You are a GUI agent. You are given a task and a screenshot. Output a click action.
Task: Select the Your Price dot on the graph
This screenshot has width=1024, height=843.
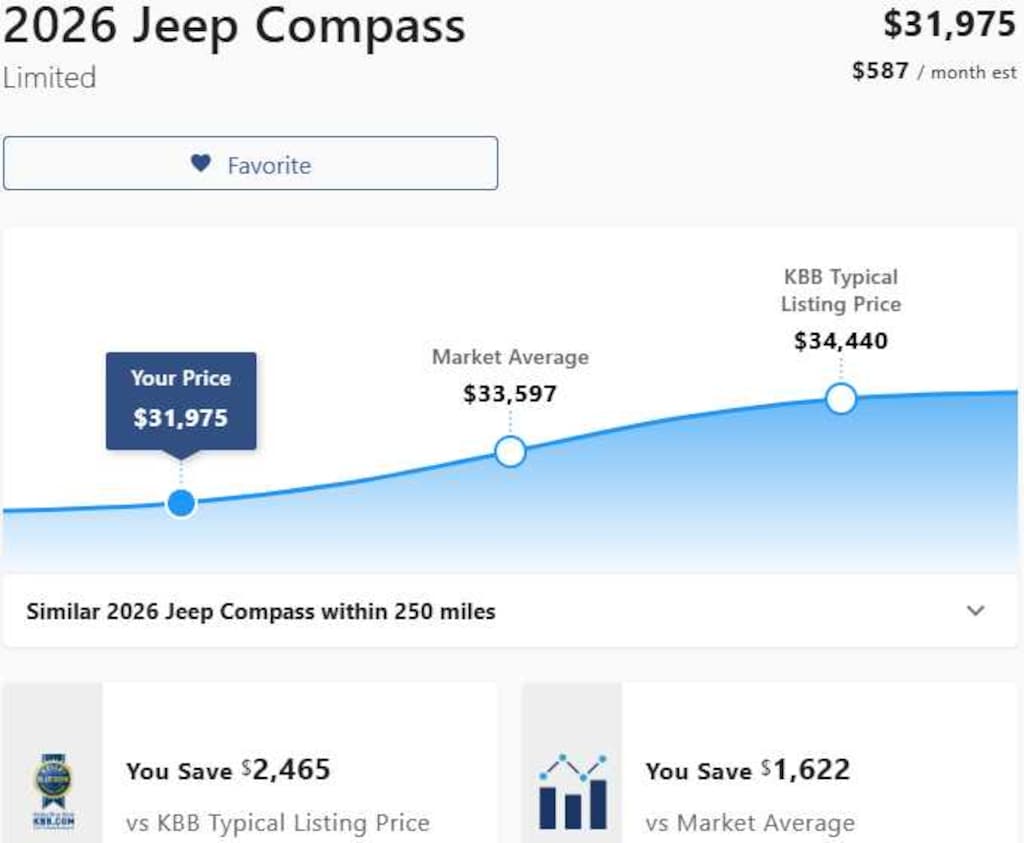point(181,502)
